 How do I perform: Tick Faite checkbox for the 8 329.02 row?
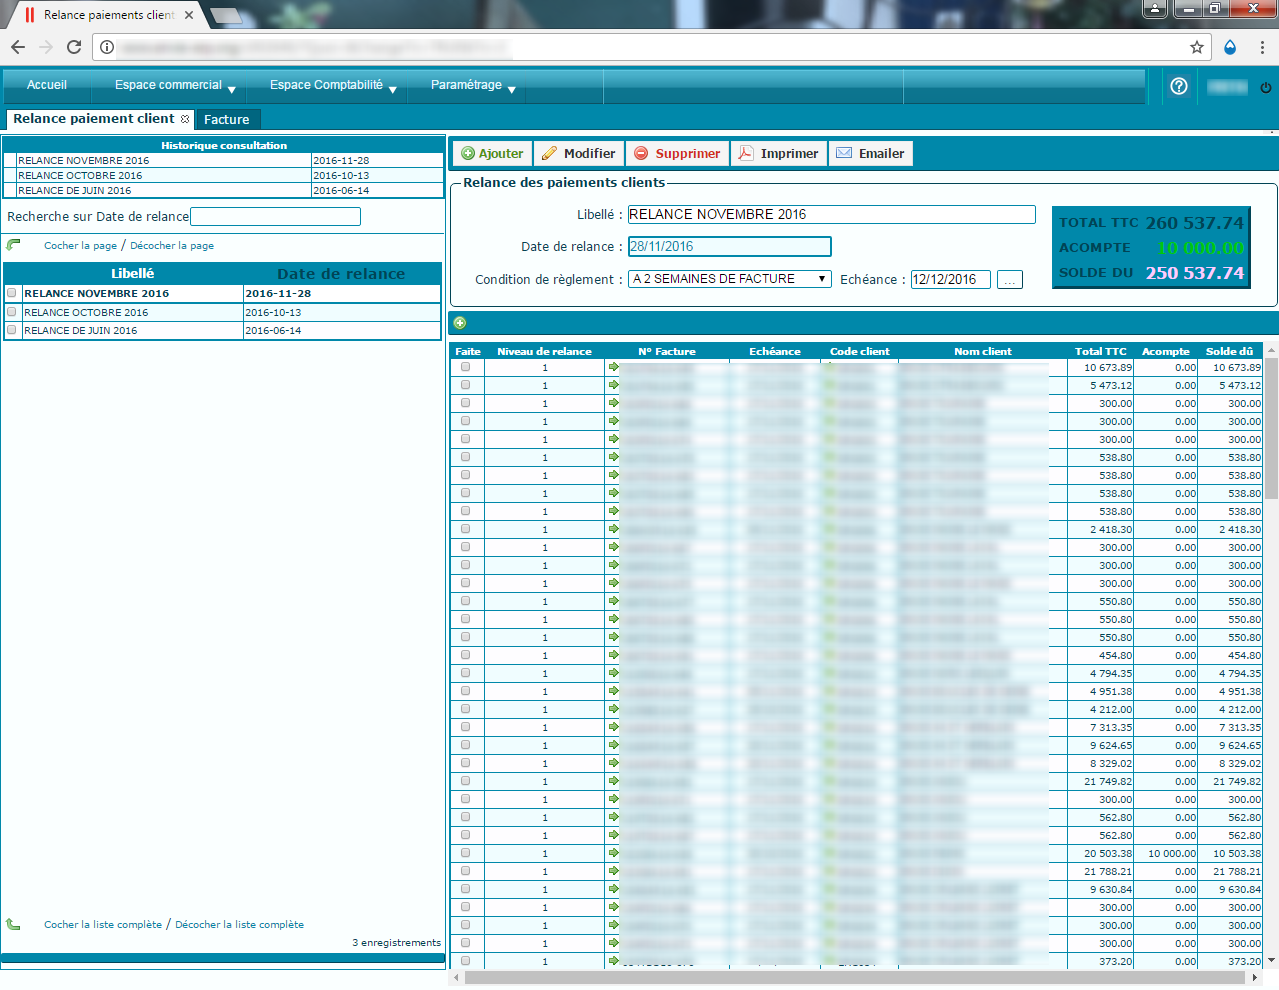[x=466, y=763]
